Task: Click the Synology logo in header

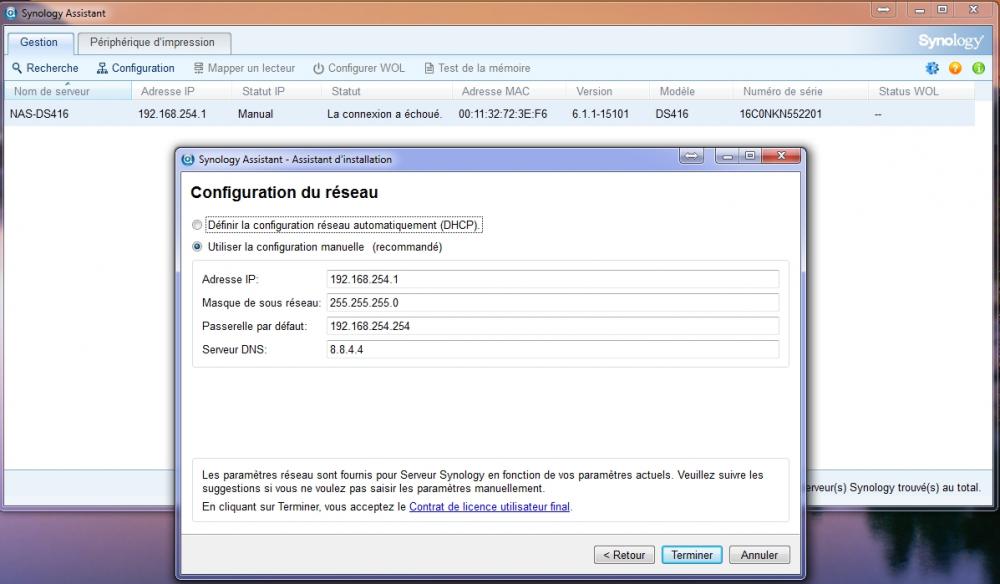Action: tap(951, 41)
